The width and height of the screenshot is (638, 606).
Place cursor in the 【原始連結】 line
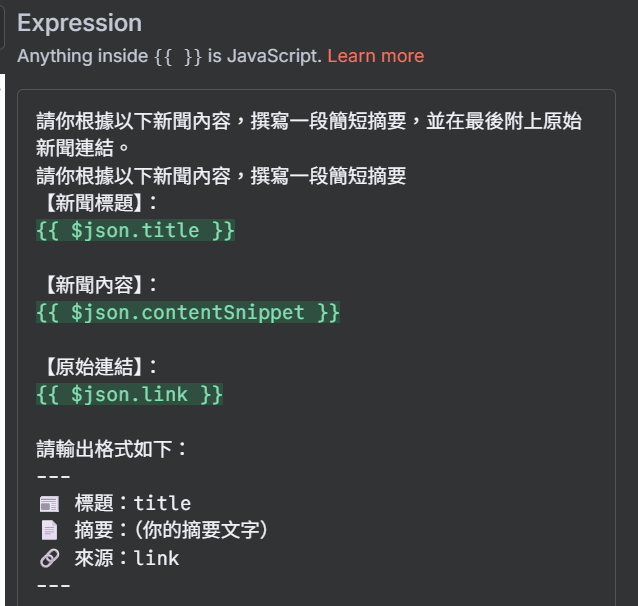tap(99, 367)
